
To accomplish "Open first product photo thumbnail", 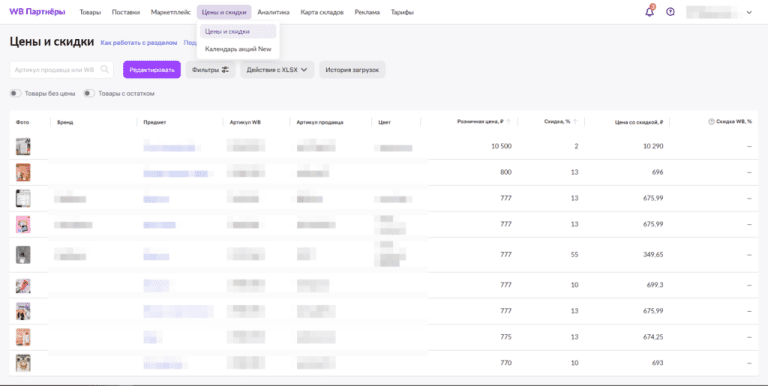I will point(23,146).
